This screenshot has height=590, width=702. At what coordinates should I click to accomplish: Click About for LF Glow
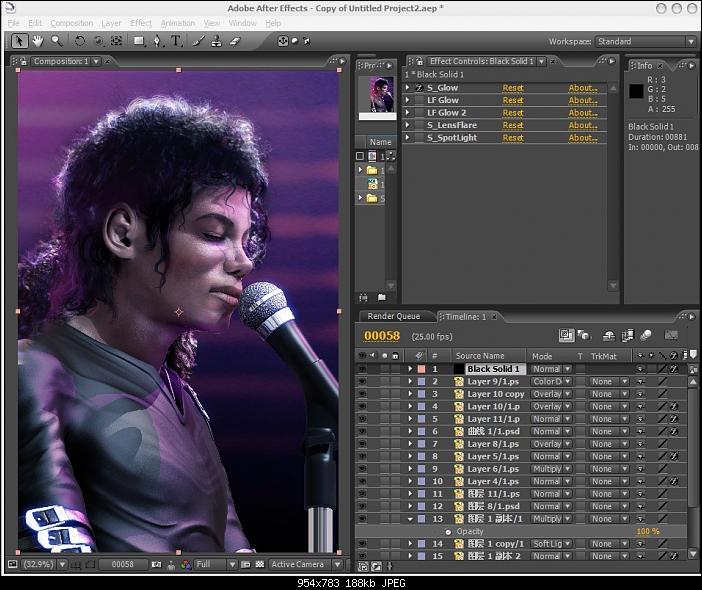(583, 100)
